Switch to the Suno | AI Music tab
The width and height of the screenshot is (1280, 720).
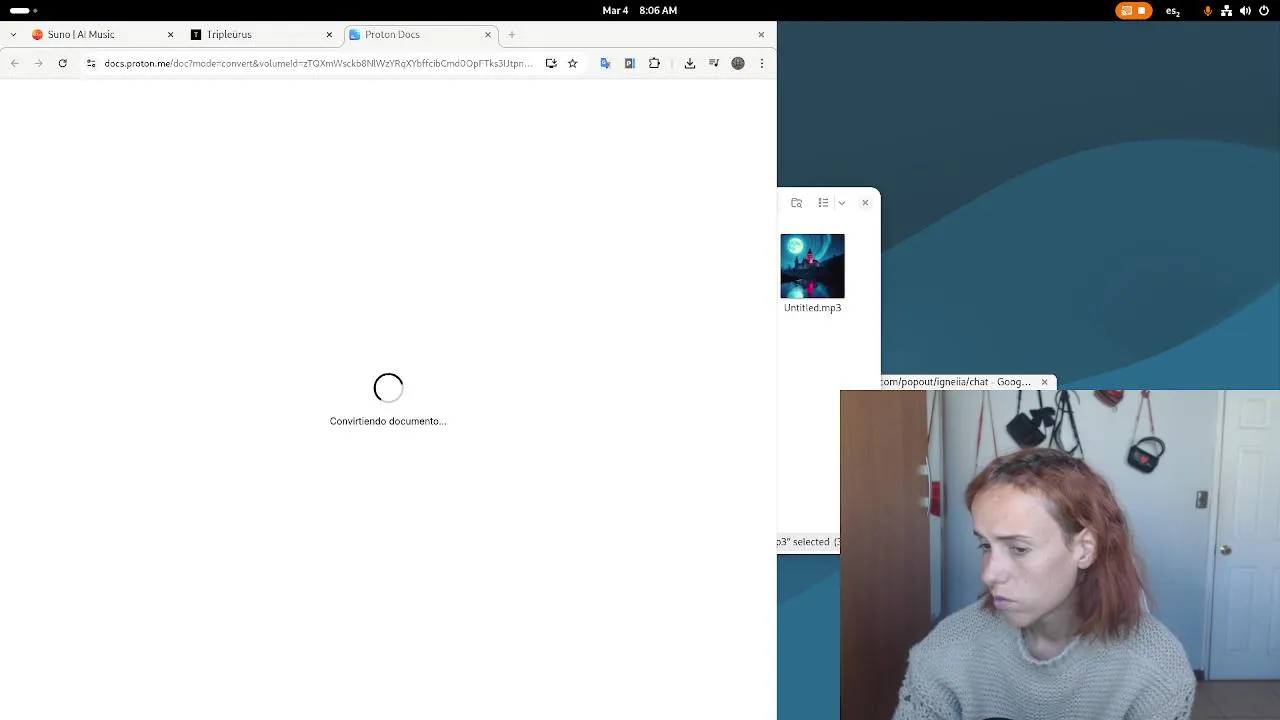100,34
